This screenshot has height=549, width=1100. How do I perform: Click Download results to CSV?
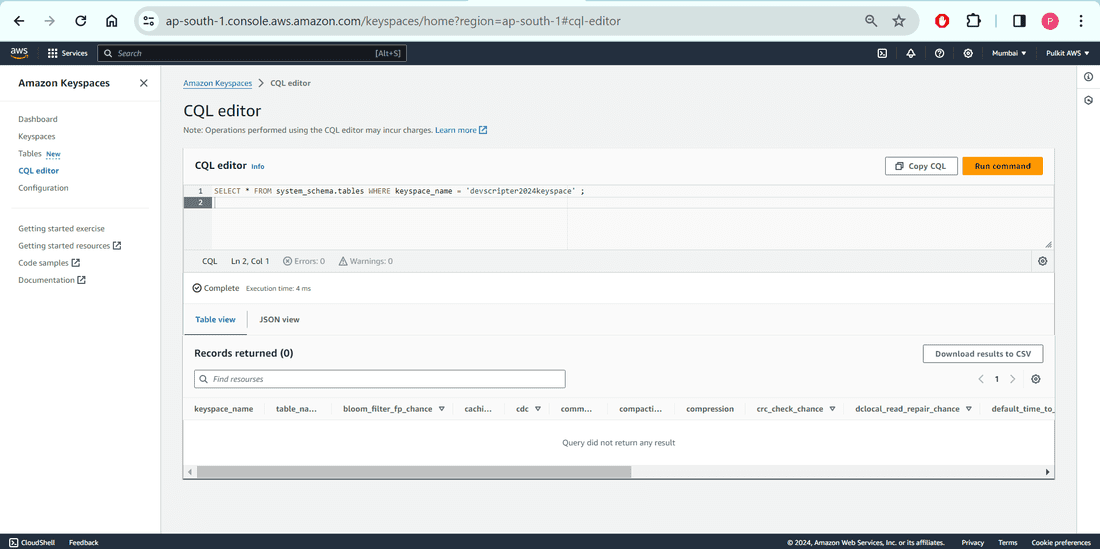coord(983,354)
